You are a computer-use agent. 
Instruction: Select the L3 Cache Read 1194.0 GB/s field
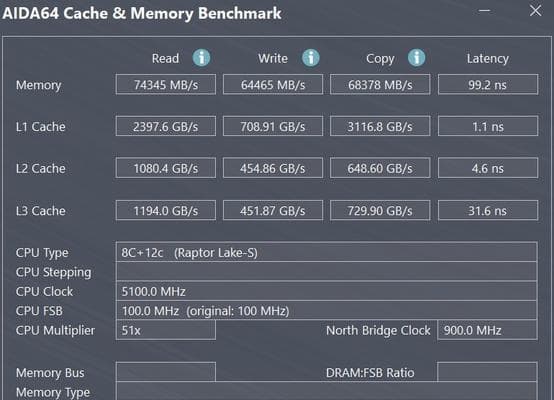[x=166, y=210]
